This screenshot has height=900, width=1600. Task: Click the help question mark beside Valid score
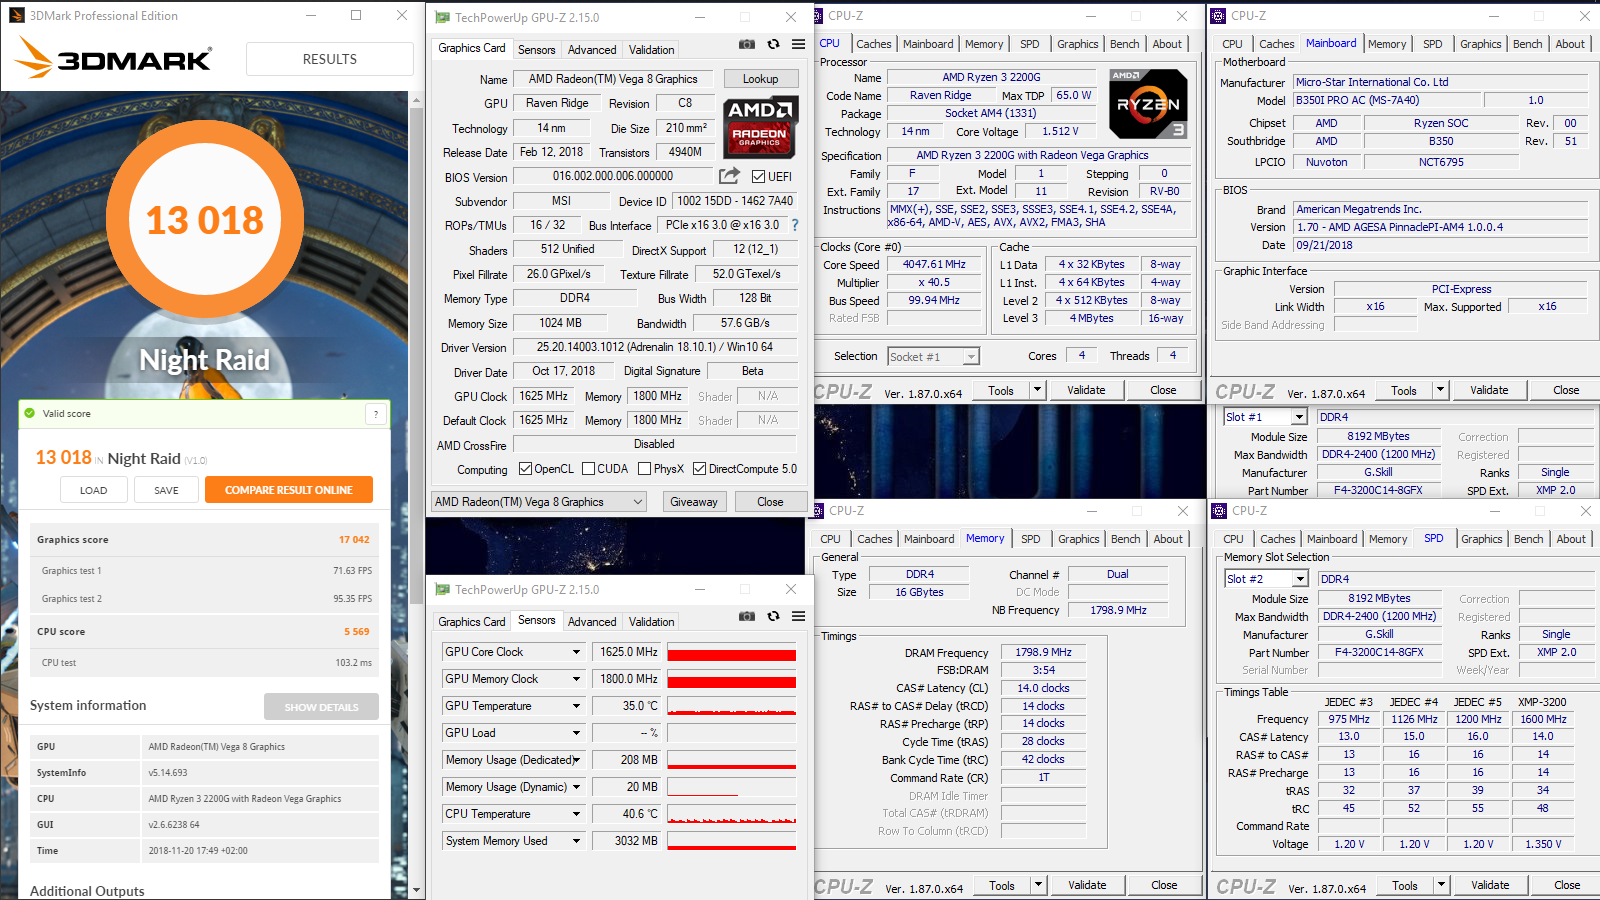click(x=376, y=414)
